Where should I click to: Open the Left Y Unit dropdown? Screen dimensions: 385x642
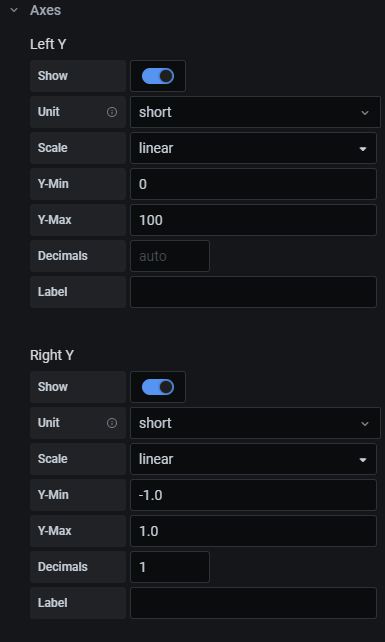click(255, 112)
